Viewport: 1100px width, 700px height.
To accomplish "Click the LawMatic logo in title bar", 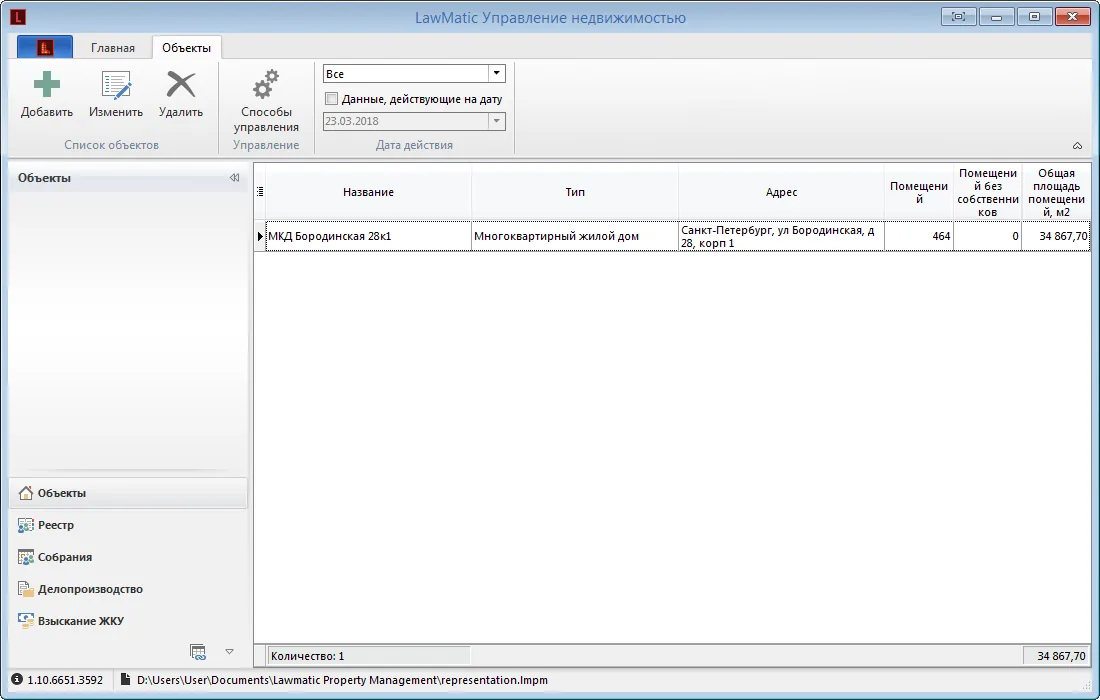I will (18, 17).
